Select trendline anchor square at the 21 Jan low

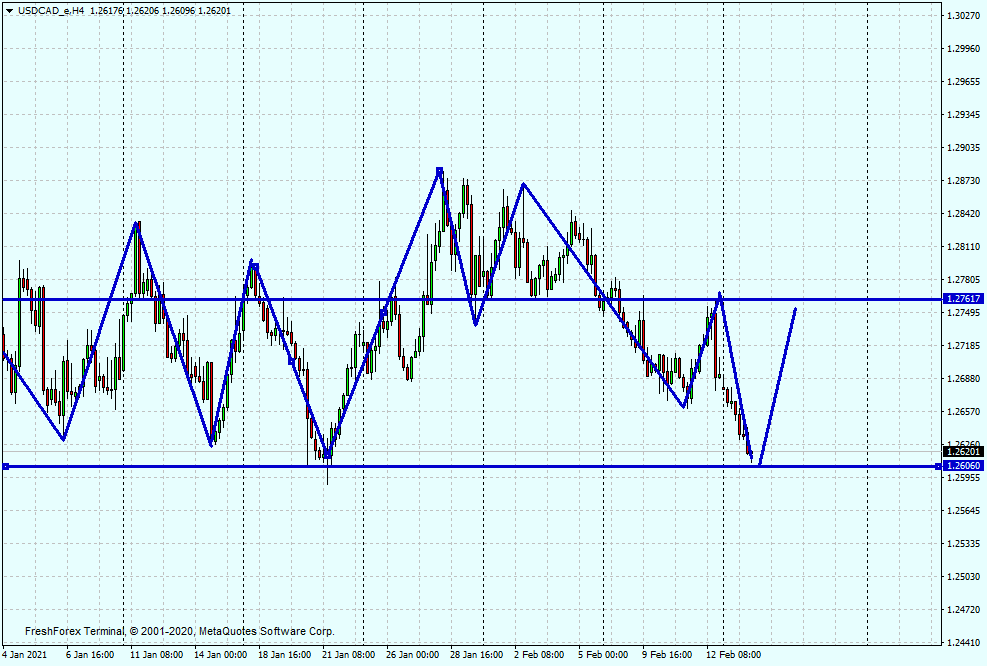click(x=327, y=454)
